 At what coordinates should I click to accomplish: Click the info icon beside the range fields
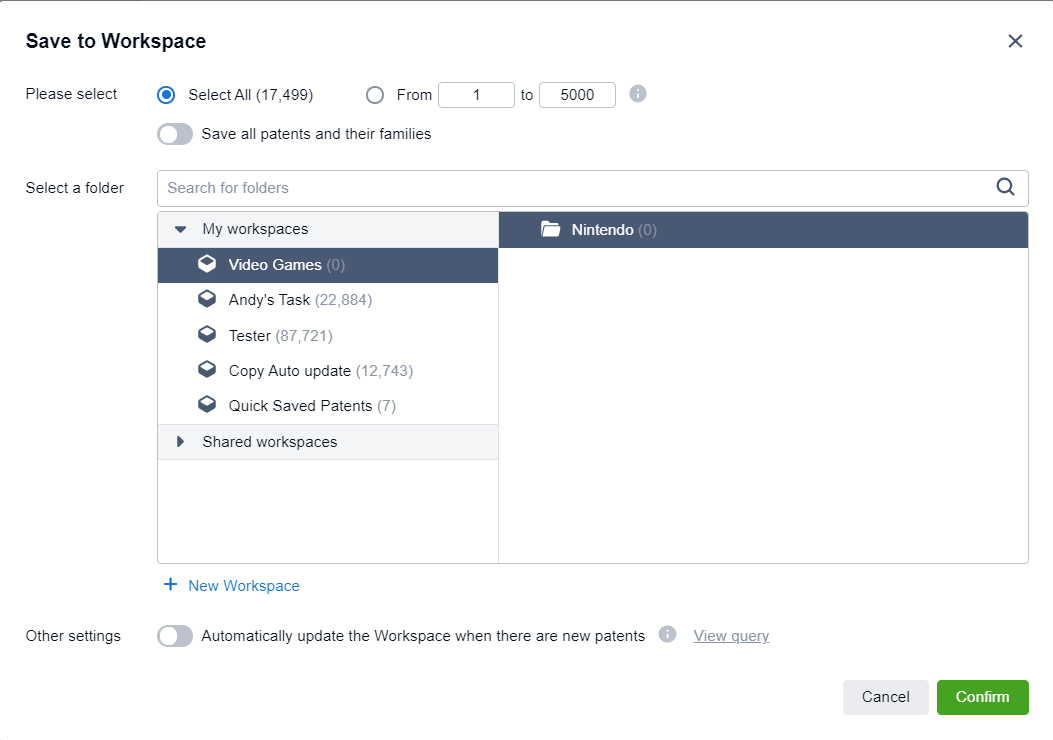point(638,94)
